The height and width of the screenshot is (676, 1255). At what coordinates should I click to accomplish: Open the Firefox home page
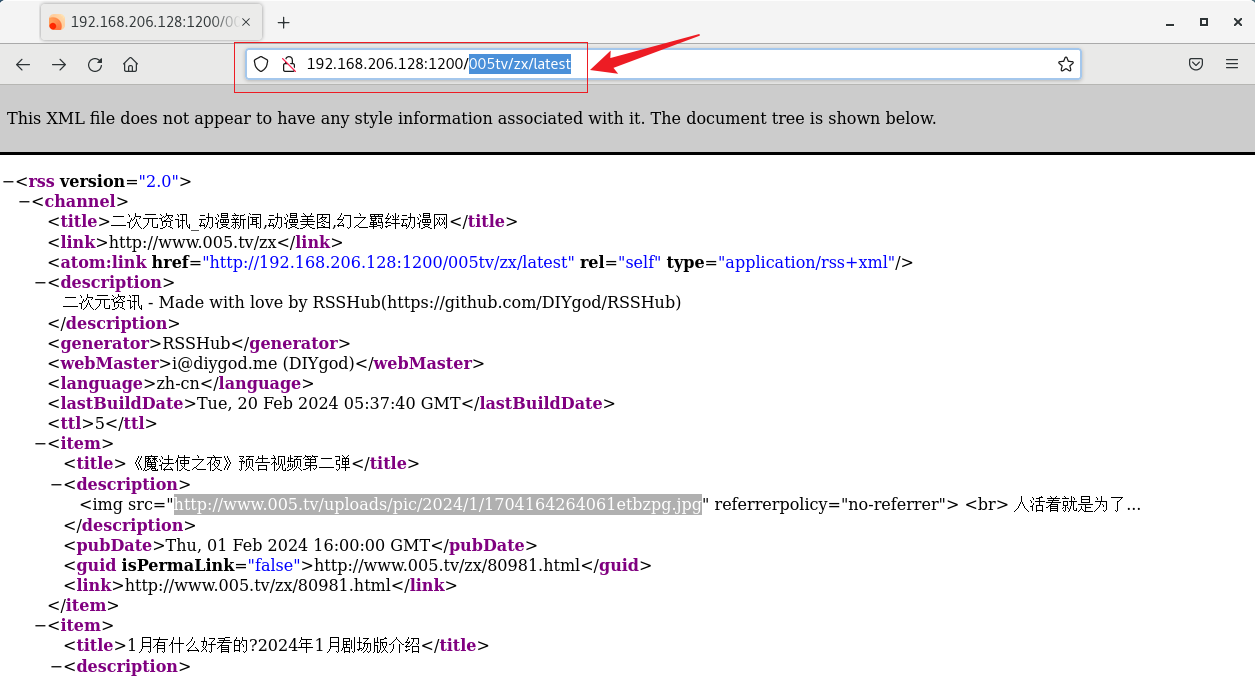tap(130, 64)
